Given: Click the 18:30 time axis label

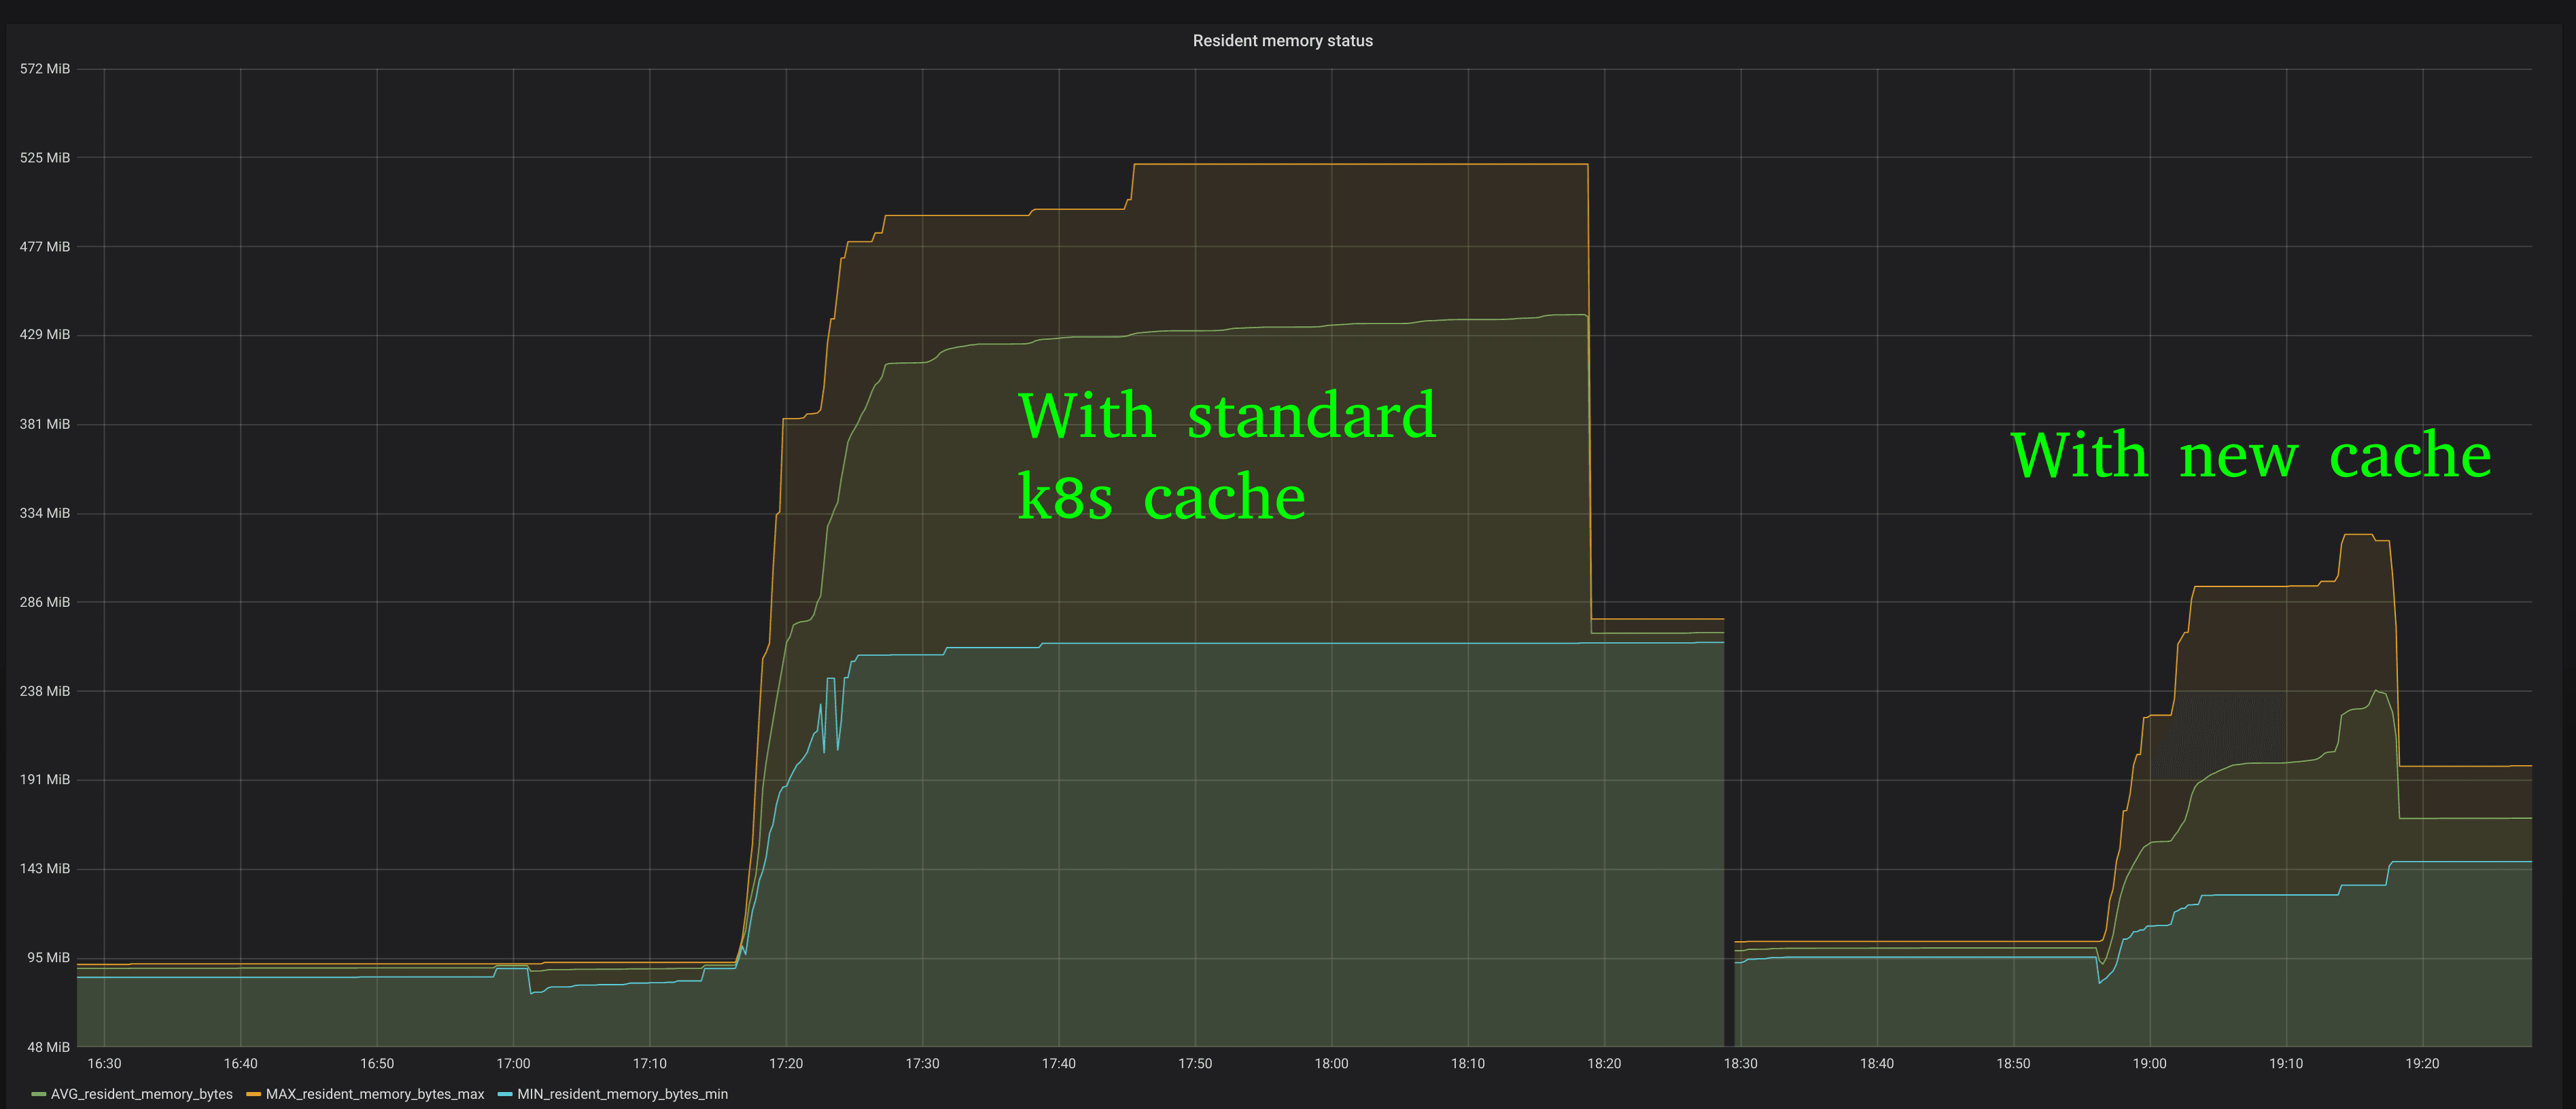Looking at the screenshot, I should [x=1740, y=1064].
